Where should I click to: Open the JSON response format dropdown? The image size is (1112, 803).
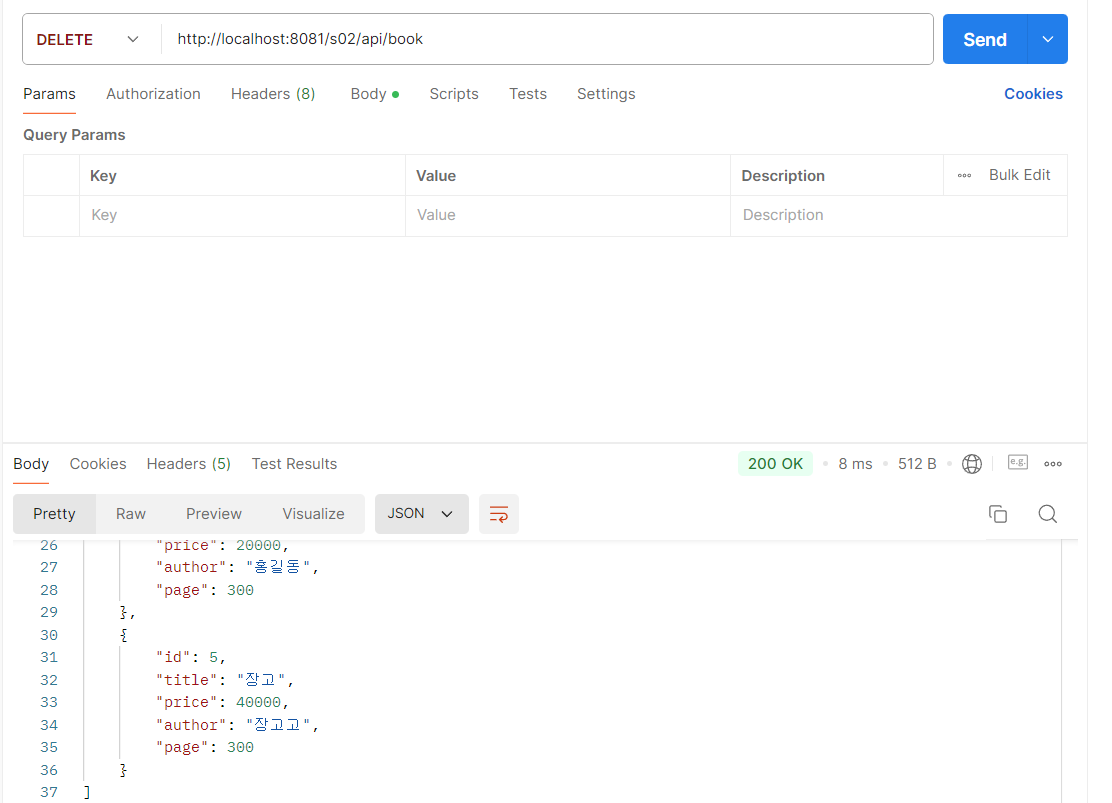[421, 513]
